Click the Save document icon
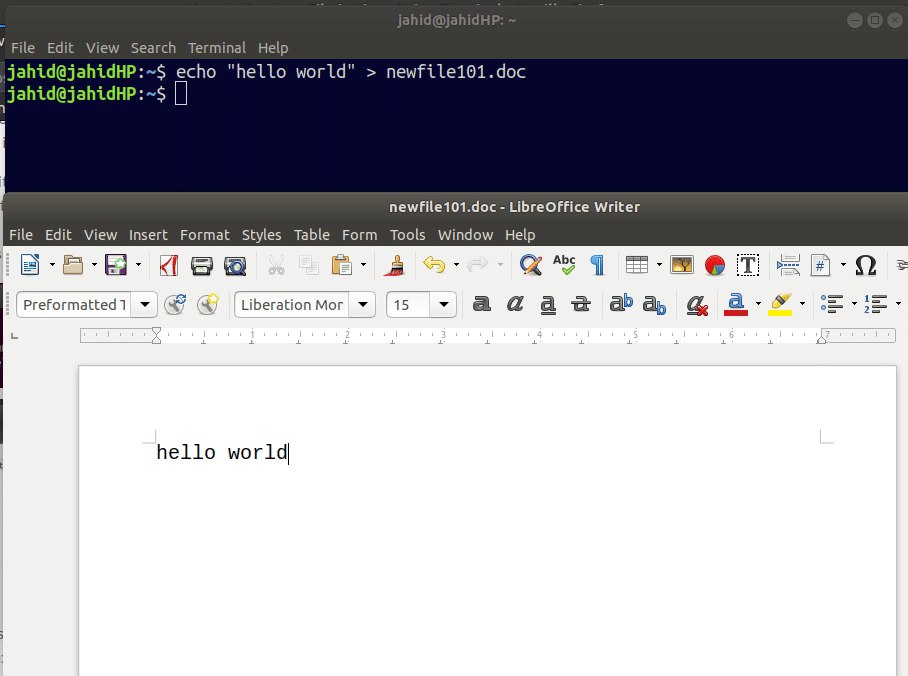 (116, 265)
